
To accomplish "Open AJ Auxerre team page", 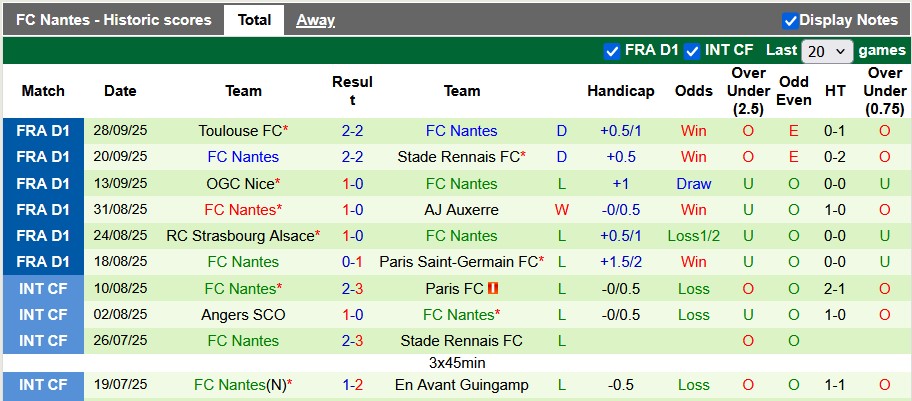I will tap(461, 210).
